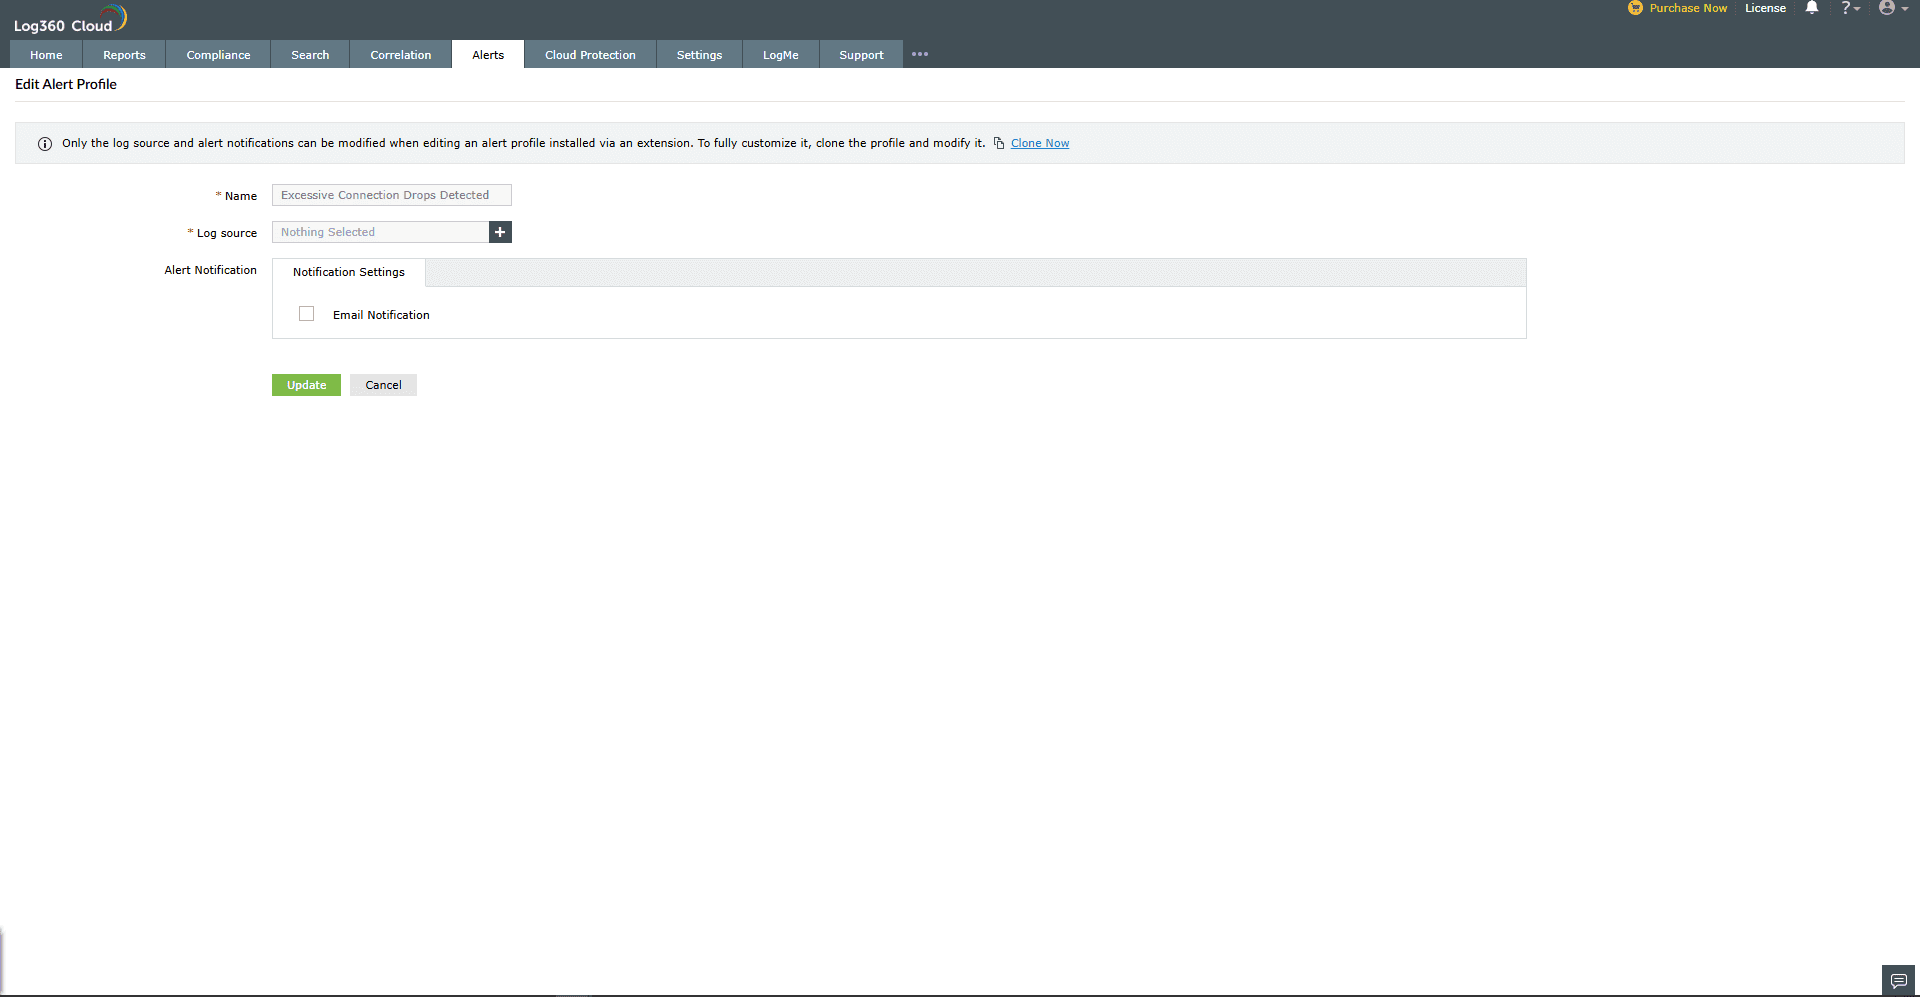Switch to the Reports tab

tap(123, 55)
